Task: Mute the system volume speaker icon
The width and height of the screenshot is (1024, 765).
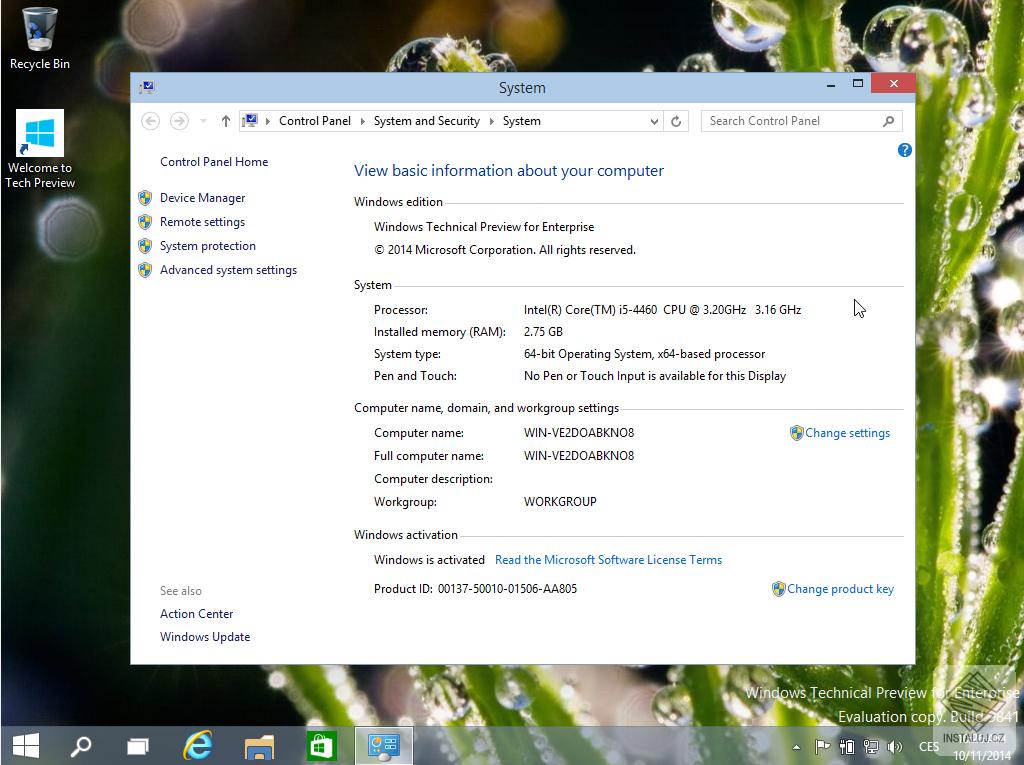Action: [895, 746]
